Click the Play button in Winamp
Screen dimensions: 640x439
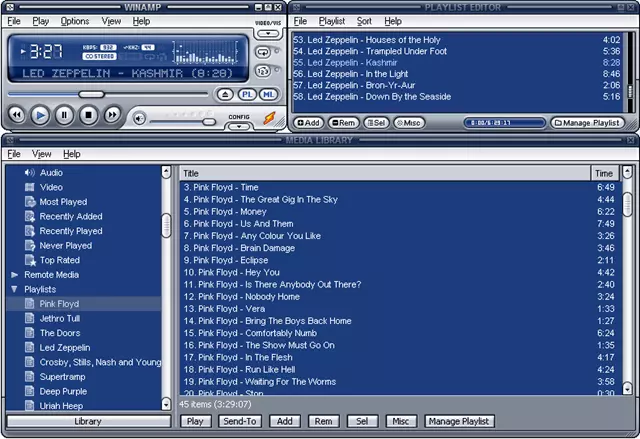click(x=40, y=115)
